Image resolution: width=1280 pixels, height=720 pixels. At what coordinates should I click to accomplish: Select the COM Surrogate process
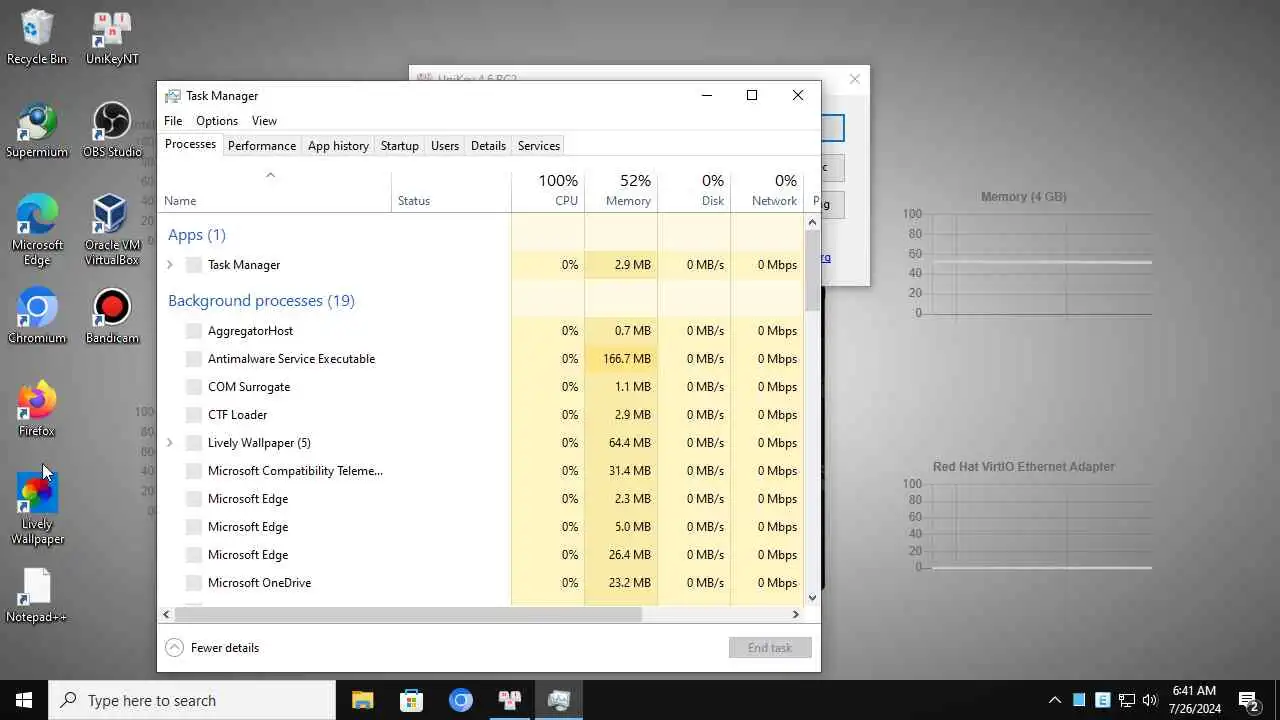coord(481,387)
